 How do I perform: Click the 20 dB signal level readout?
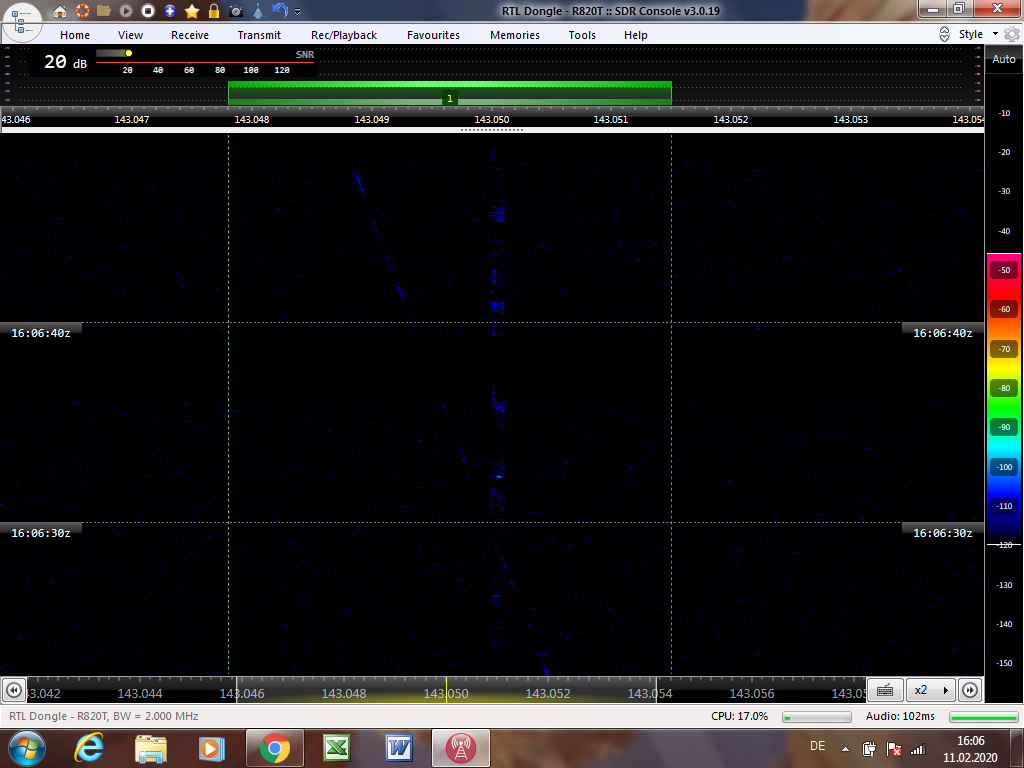(x=65, y=62)
